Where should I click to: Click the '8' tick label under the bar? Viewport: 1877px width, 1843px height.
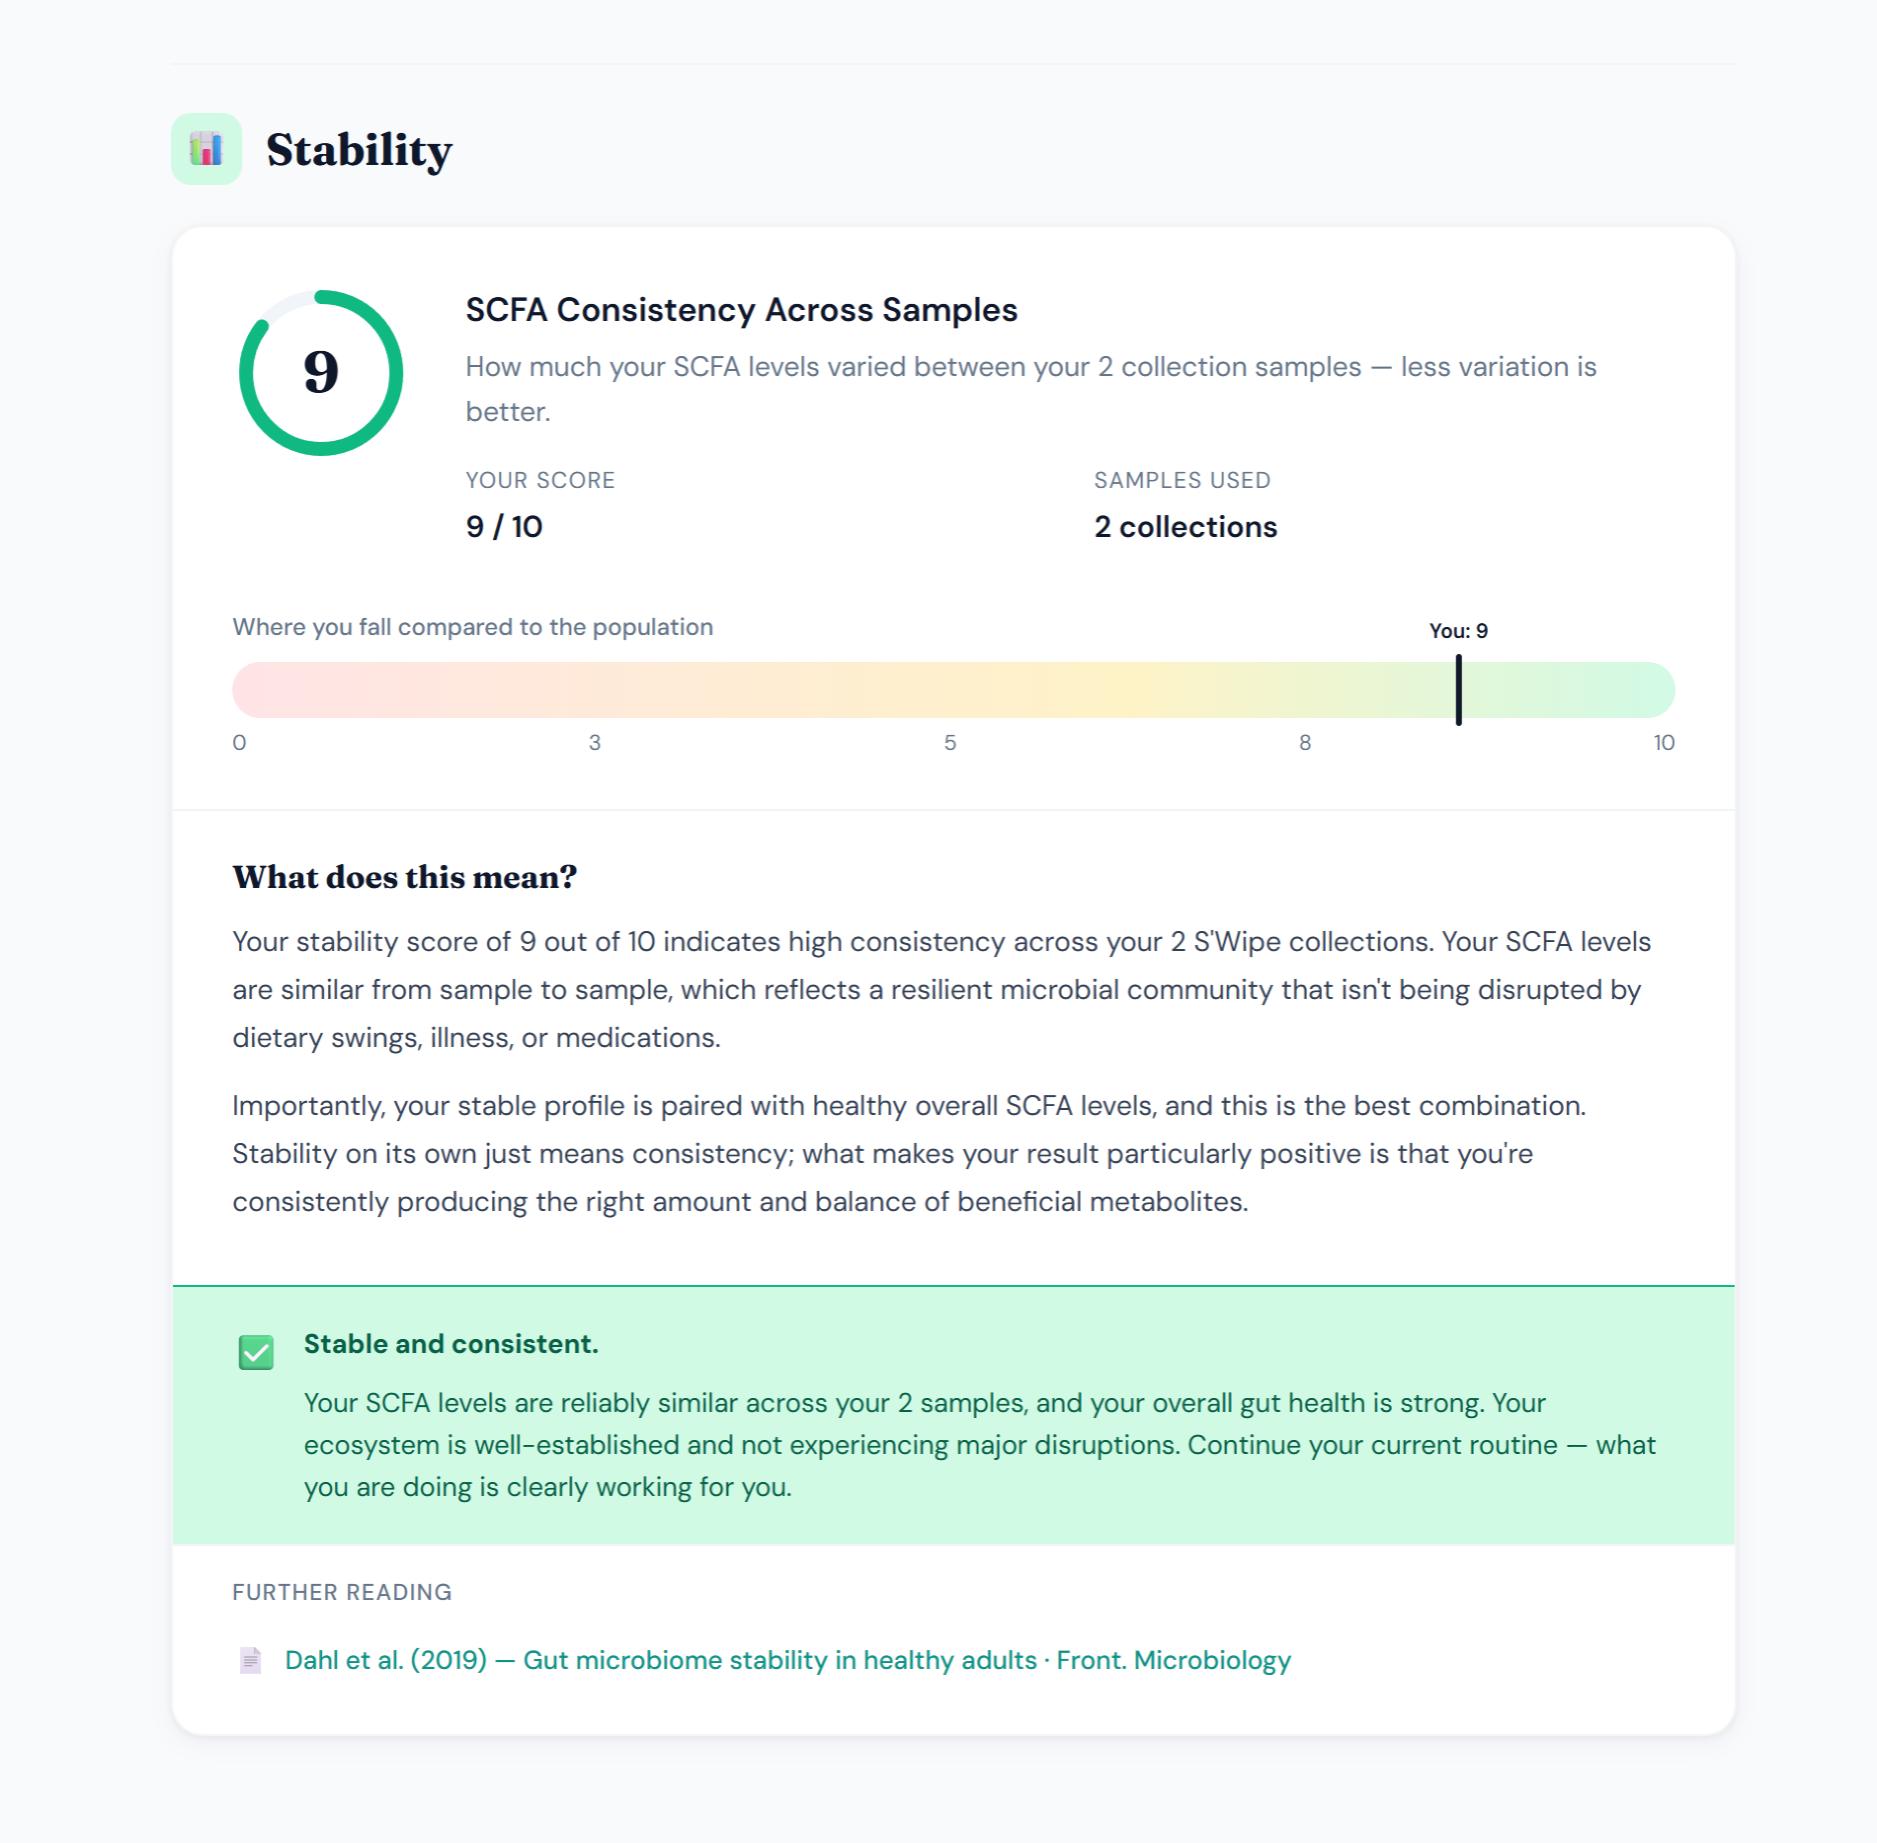(x=1305, y=742)
